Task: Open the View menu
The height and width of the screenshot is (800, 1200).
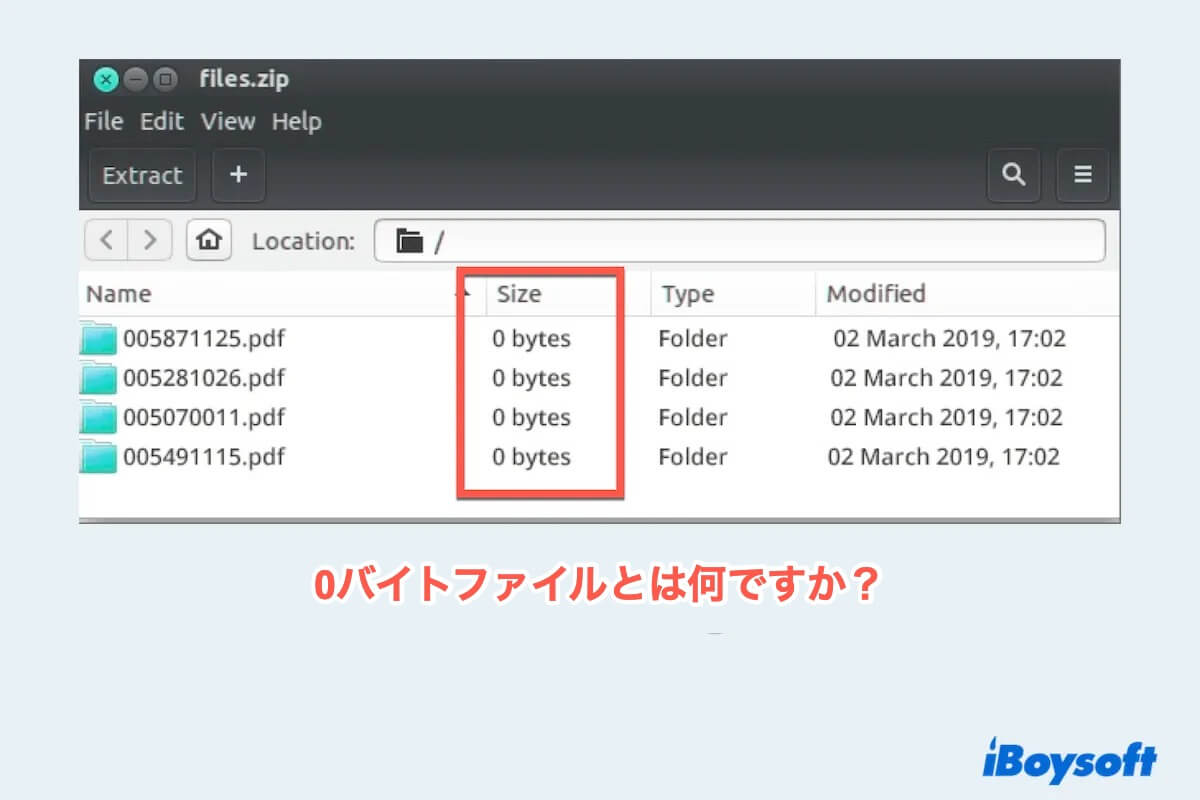Action: point(228,122)
